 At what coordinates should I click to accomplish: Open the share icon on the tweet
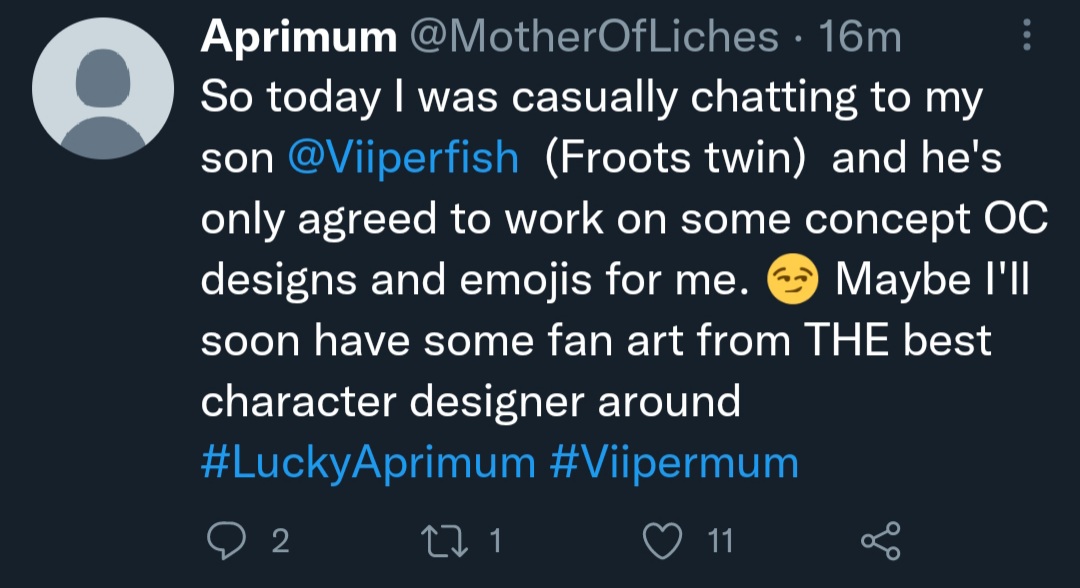880,541
